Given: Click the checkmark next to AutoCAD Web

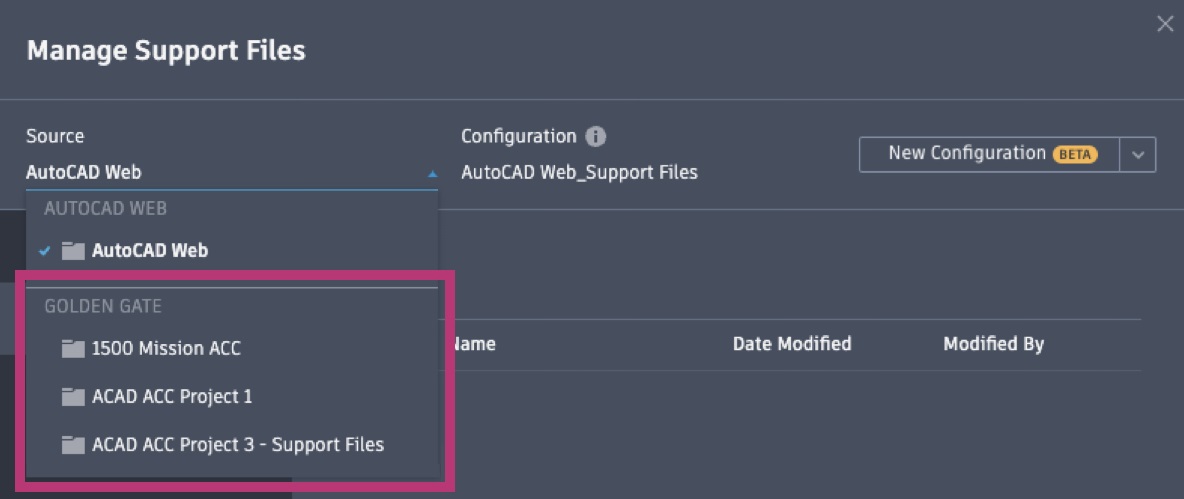Looking at the screenshot, I should [45, 250].
